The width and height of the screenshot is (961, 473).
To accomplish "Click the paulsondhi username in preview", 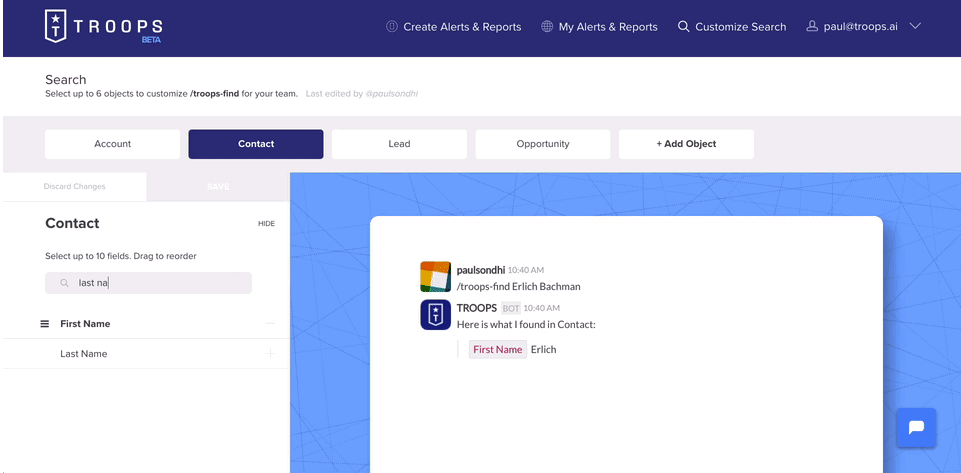I will tap(480, 270).
